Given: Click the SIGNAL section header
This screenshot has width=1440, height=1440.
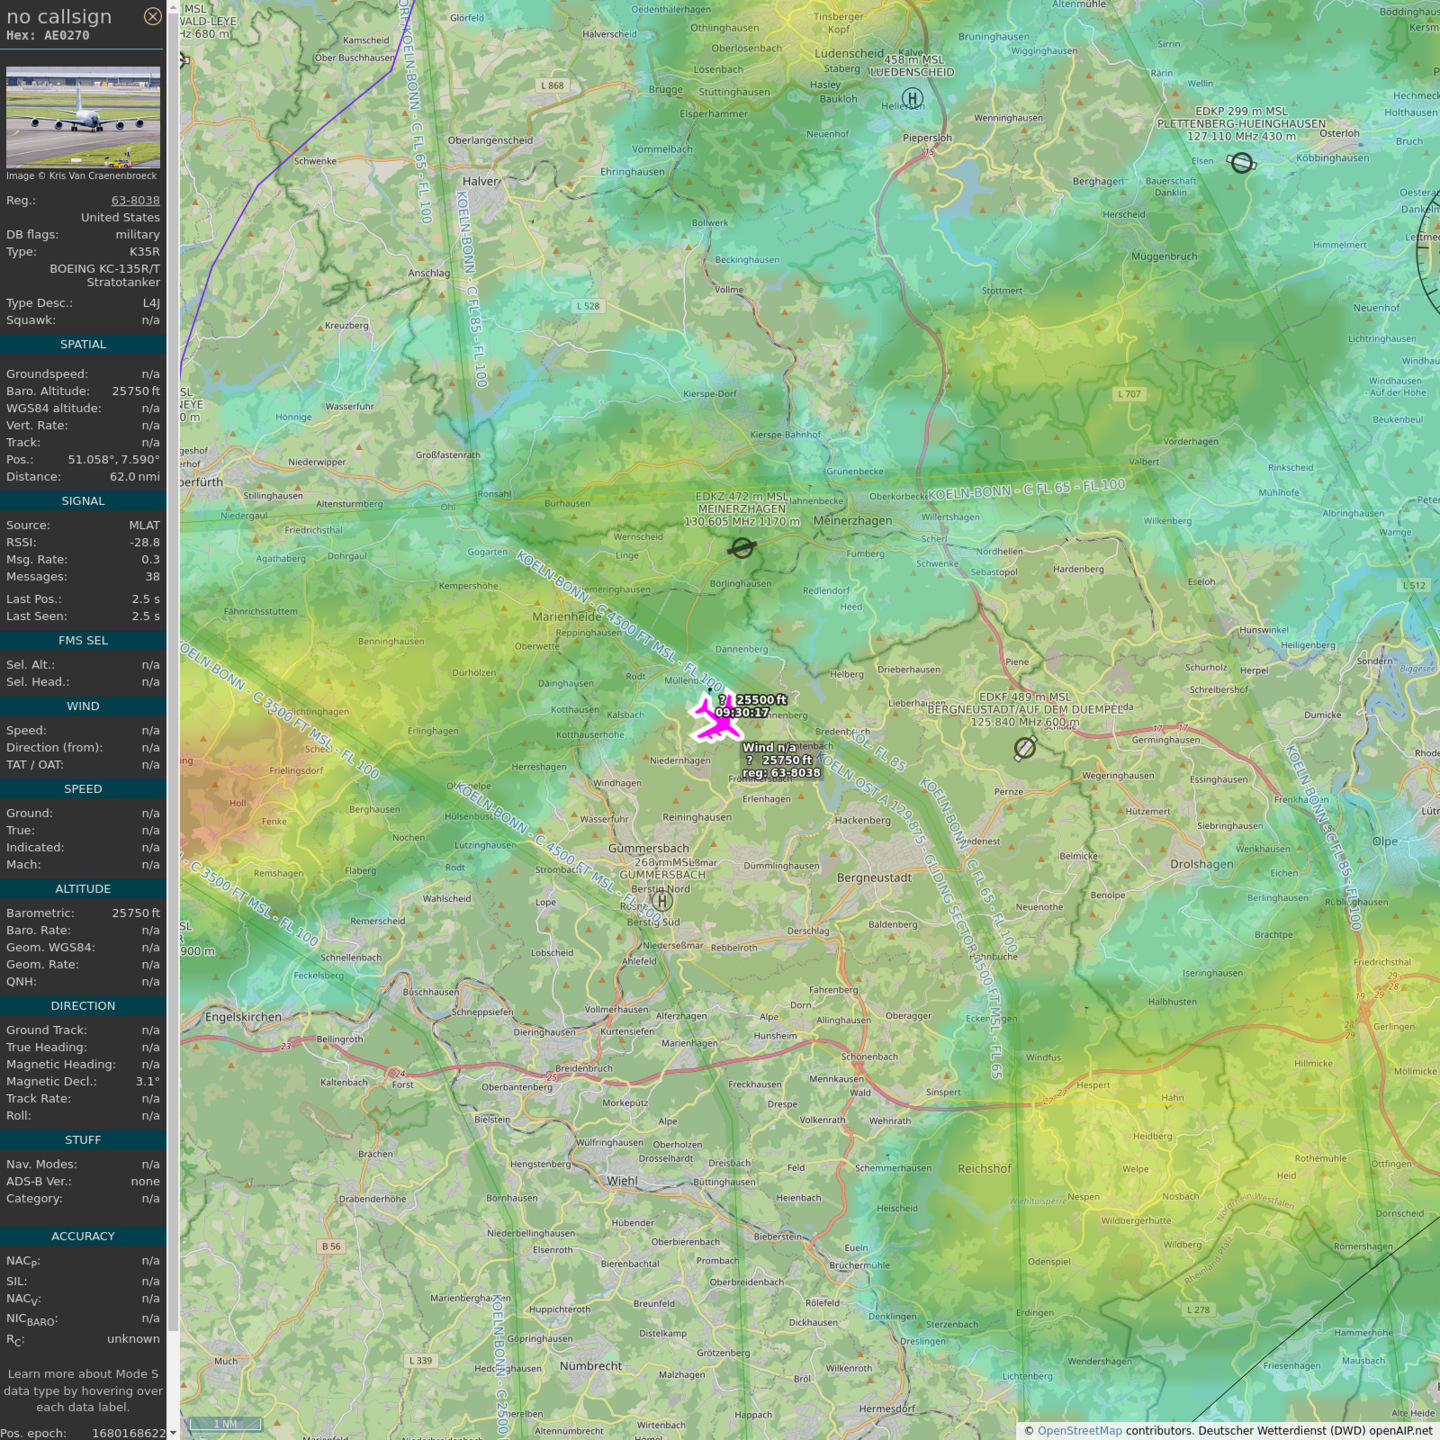Looking at the screenshot, I should click(x=83, y=501).
